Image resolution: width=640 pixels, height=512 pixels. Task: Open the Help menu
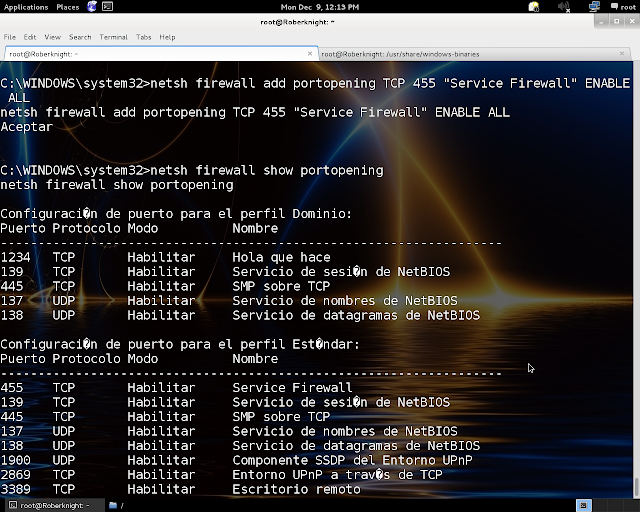tap(167, 37)
